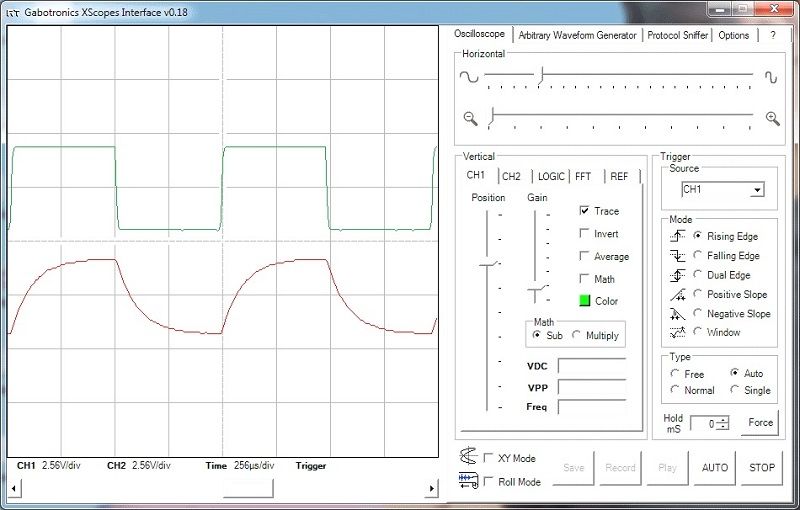Click the horizontal time base slider handle
The width and height of the screenshot is (800, 510).
[x=541, y=75]
